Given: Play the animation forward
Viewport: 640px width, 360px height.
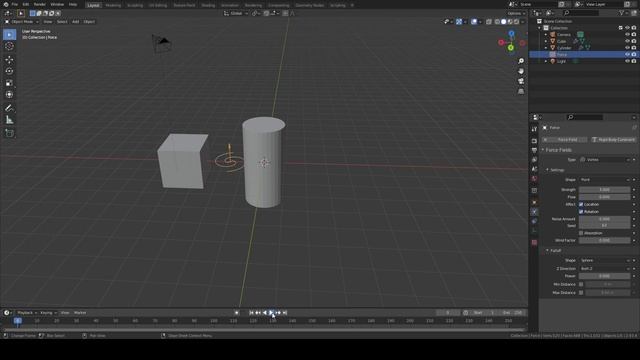Looking at the screenshot, I should [271, 313].
